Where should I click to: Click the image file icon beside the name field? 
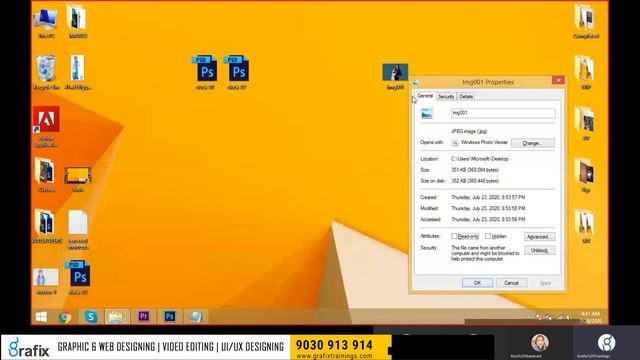[x=427, y=113]
